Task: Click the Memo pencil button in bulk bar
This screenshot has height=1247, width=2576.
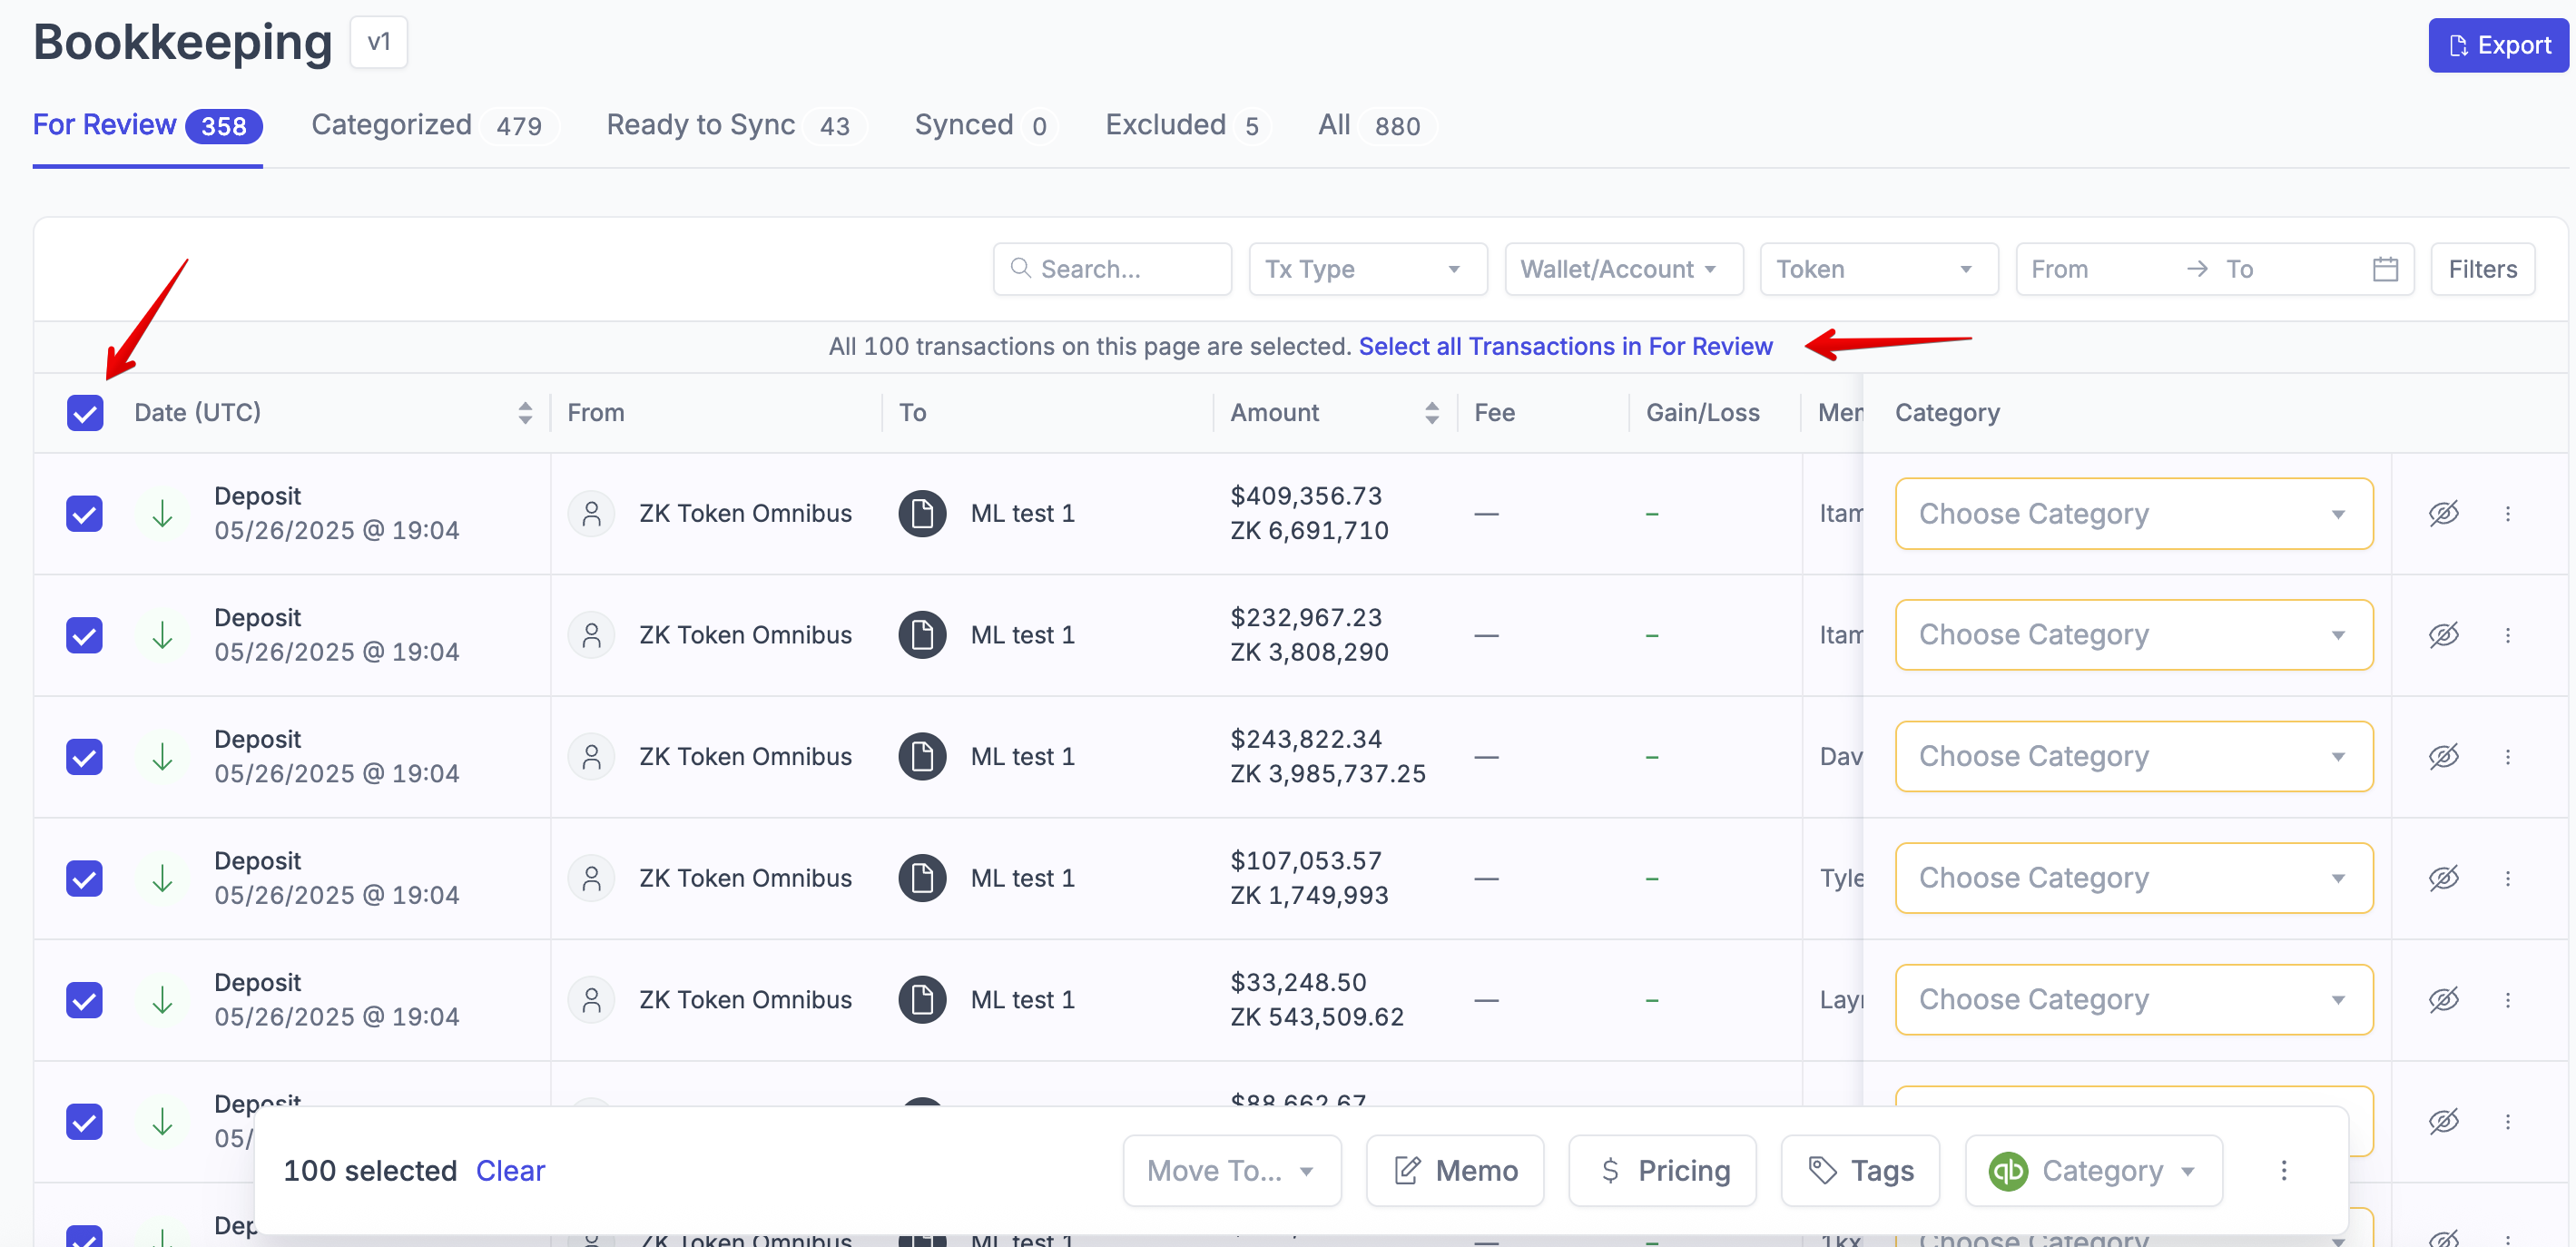Action: [x=1454, y=1170]
